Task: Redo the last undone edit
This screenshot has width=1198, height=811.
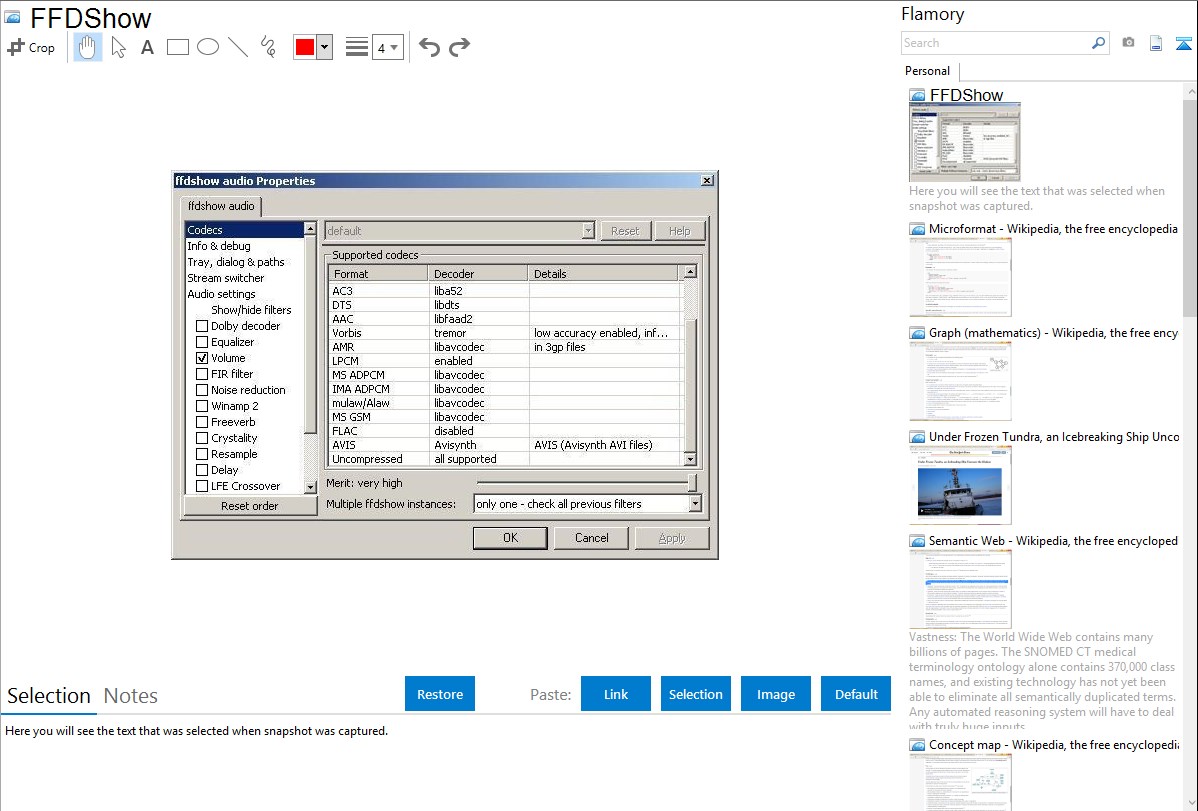Action: pyautogui.click(x=459, y=47)
